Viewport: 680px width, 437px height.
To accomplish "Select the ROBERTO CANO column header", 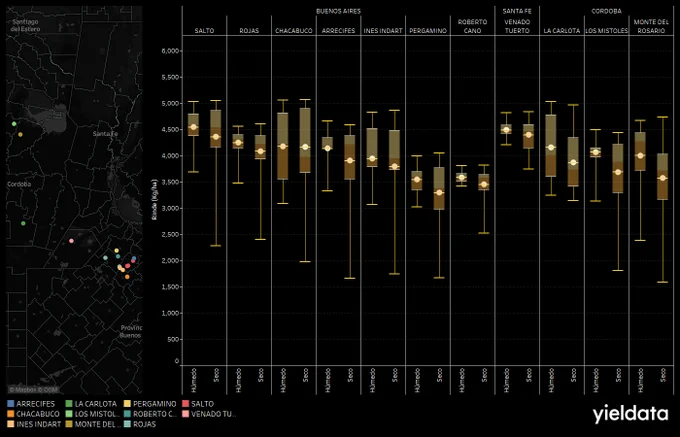I will point(472,26).
